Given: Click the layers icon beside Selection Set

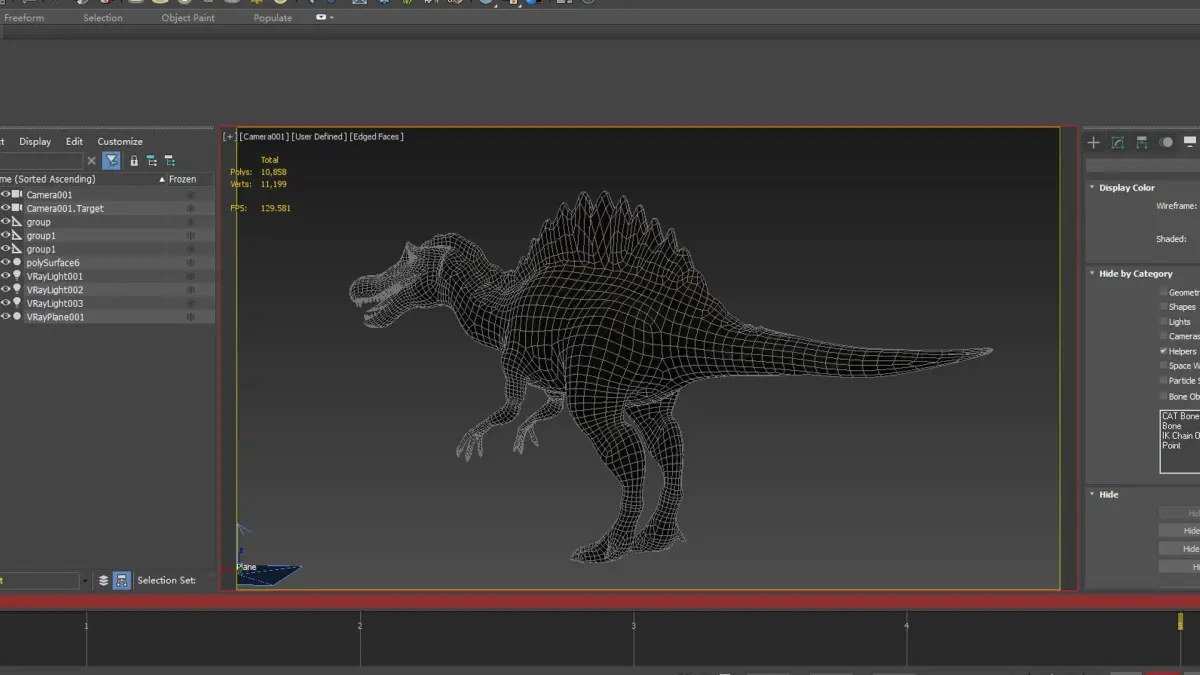Looking at the screenshot, I should pos(103,580).
